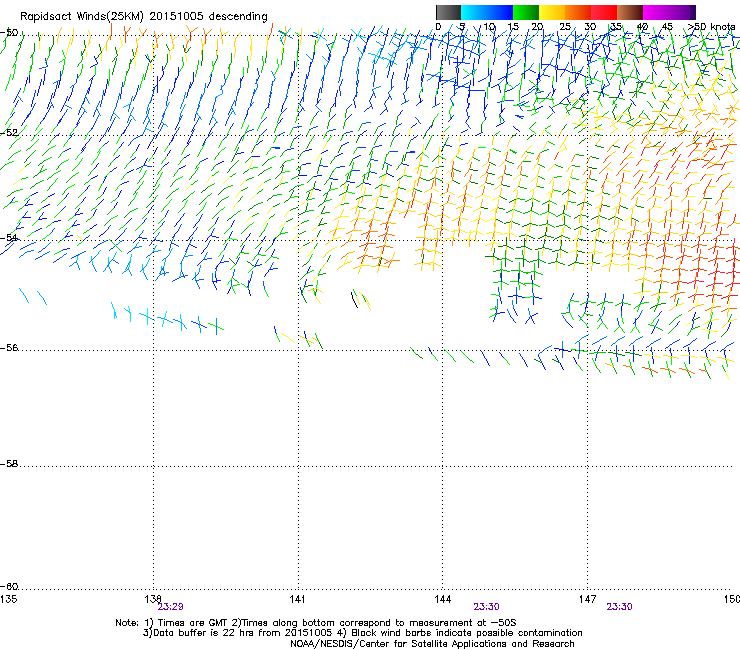Click the '-54' latitude axis label

pyautogui.click(x=9, y=237)
